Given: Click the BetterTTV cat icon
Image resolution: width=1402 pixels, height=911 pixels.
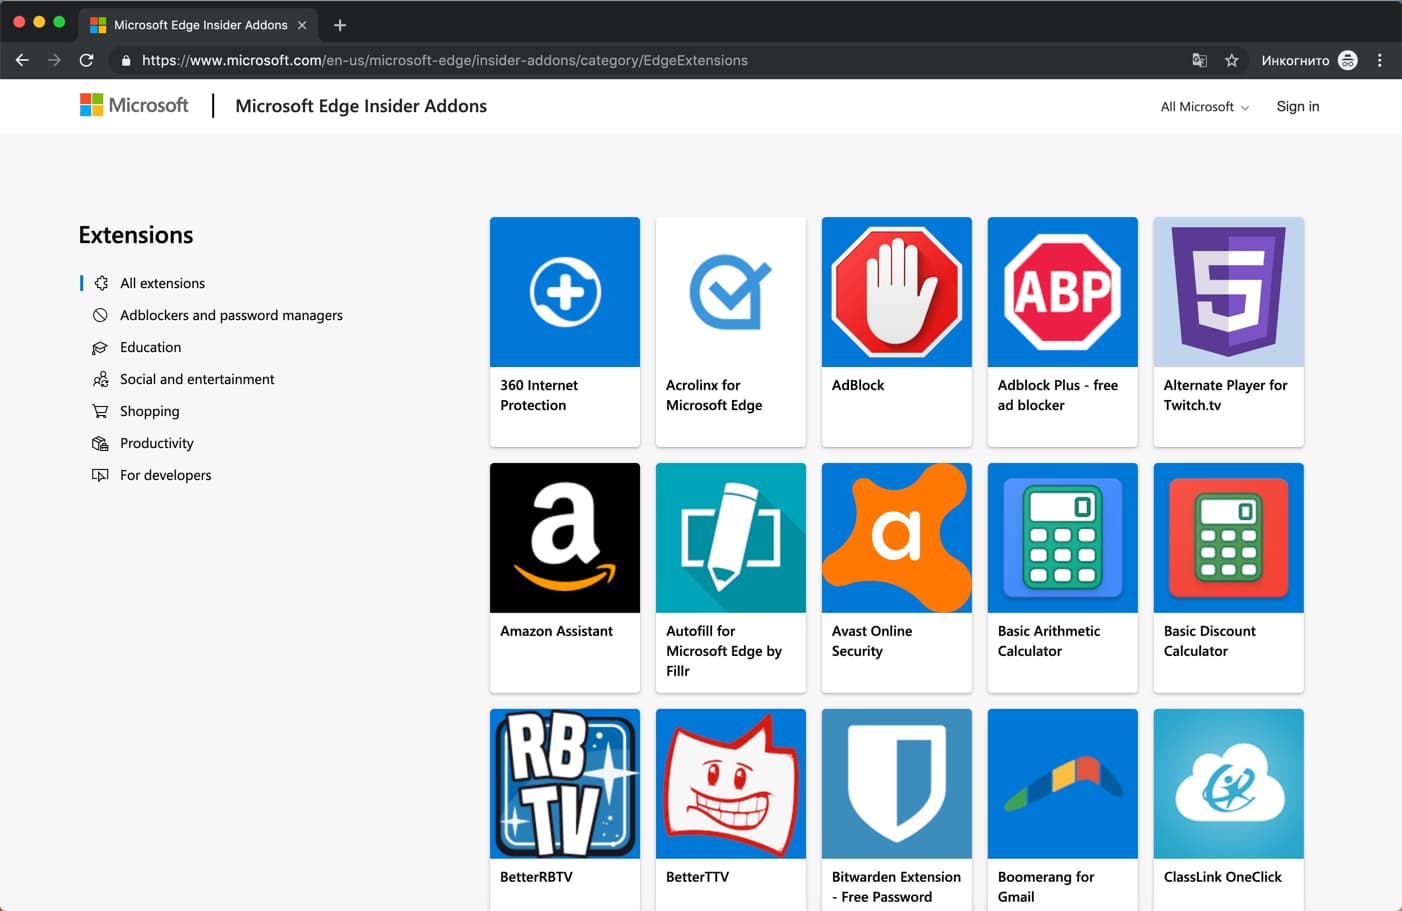Looking at the screenshot, I should click(730, 783).
